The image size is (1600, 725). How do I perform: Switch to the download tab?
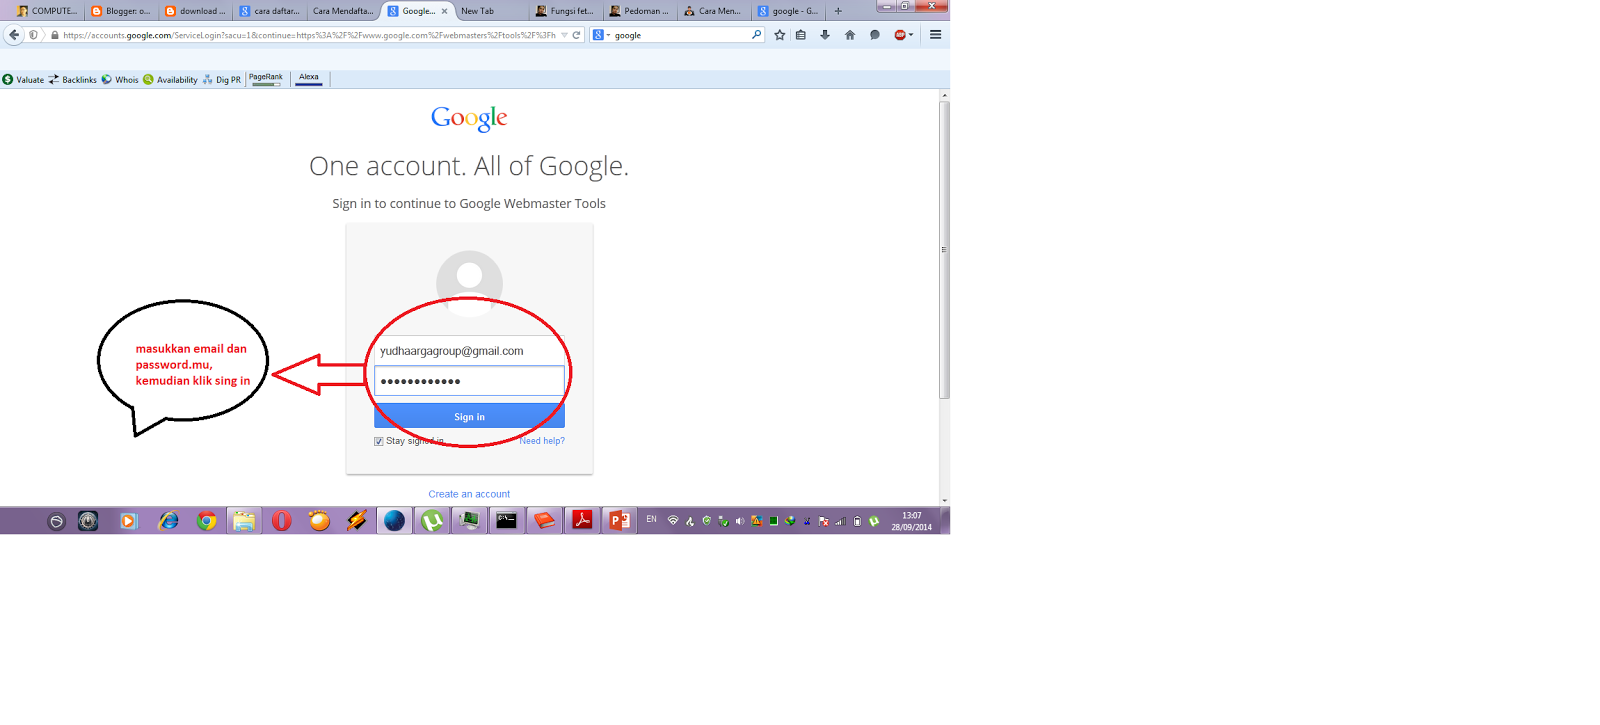point(196,11)
